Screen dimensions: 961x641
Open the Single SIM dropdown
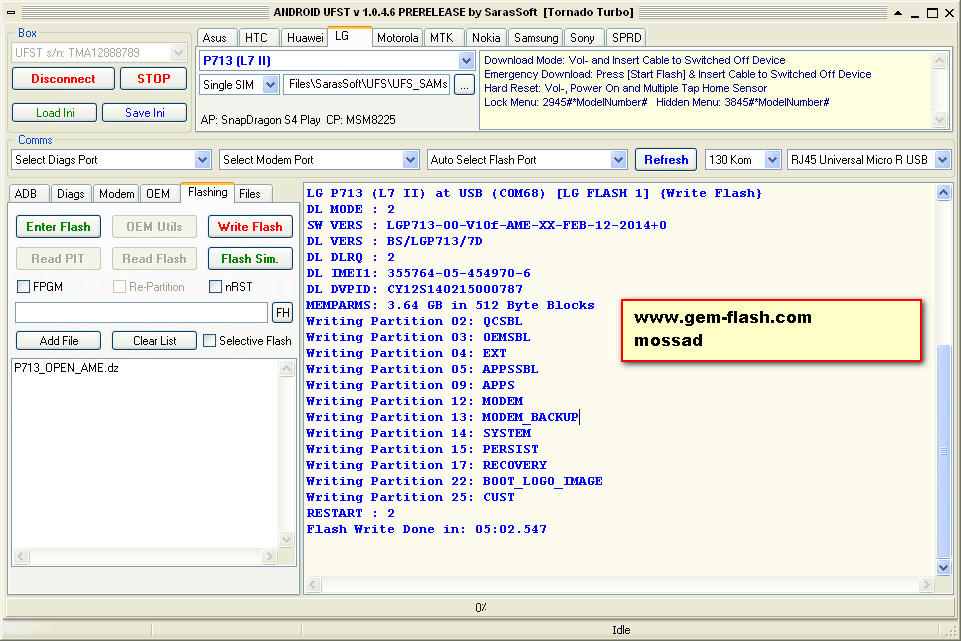pos(270,85)
